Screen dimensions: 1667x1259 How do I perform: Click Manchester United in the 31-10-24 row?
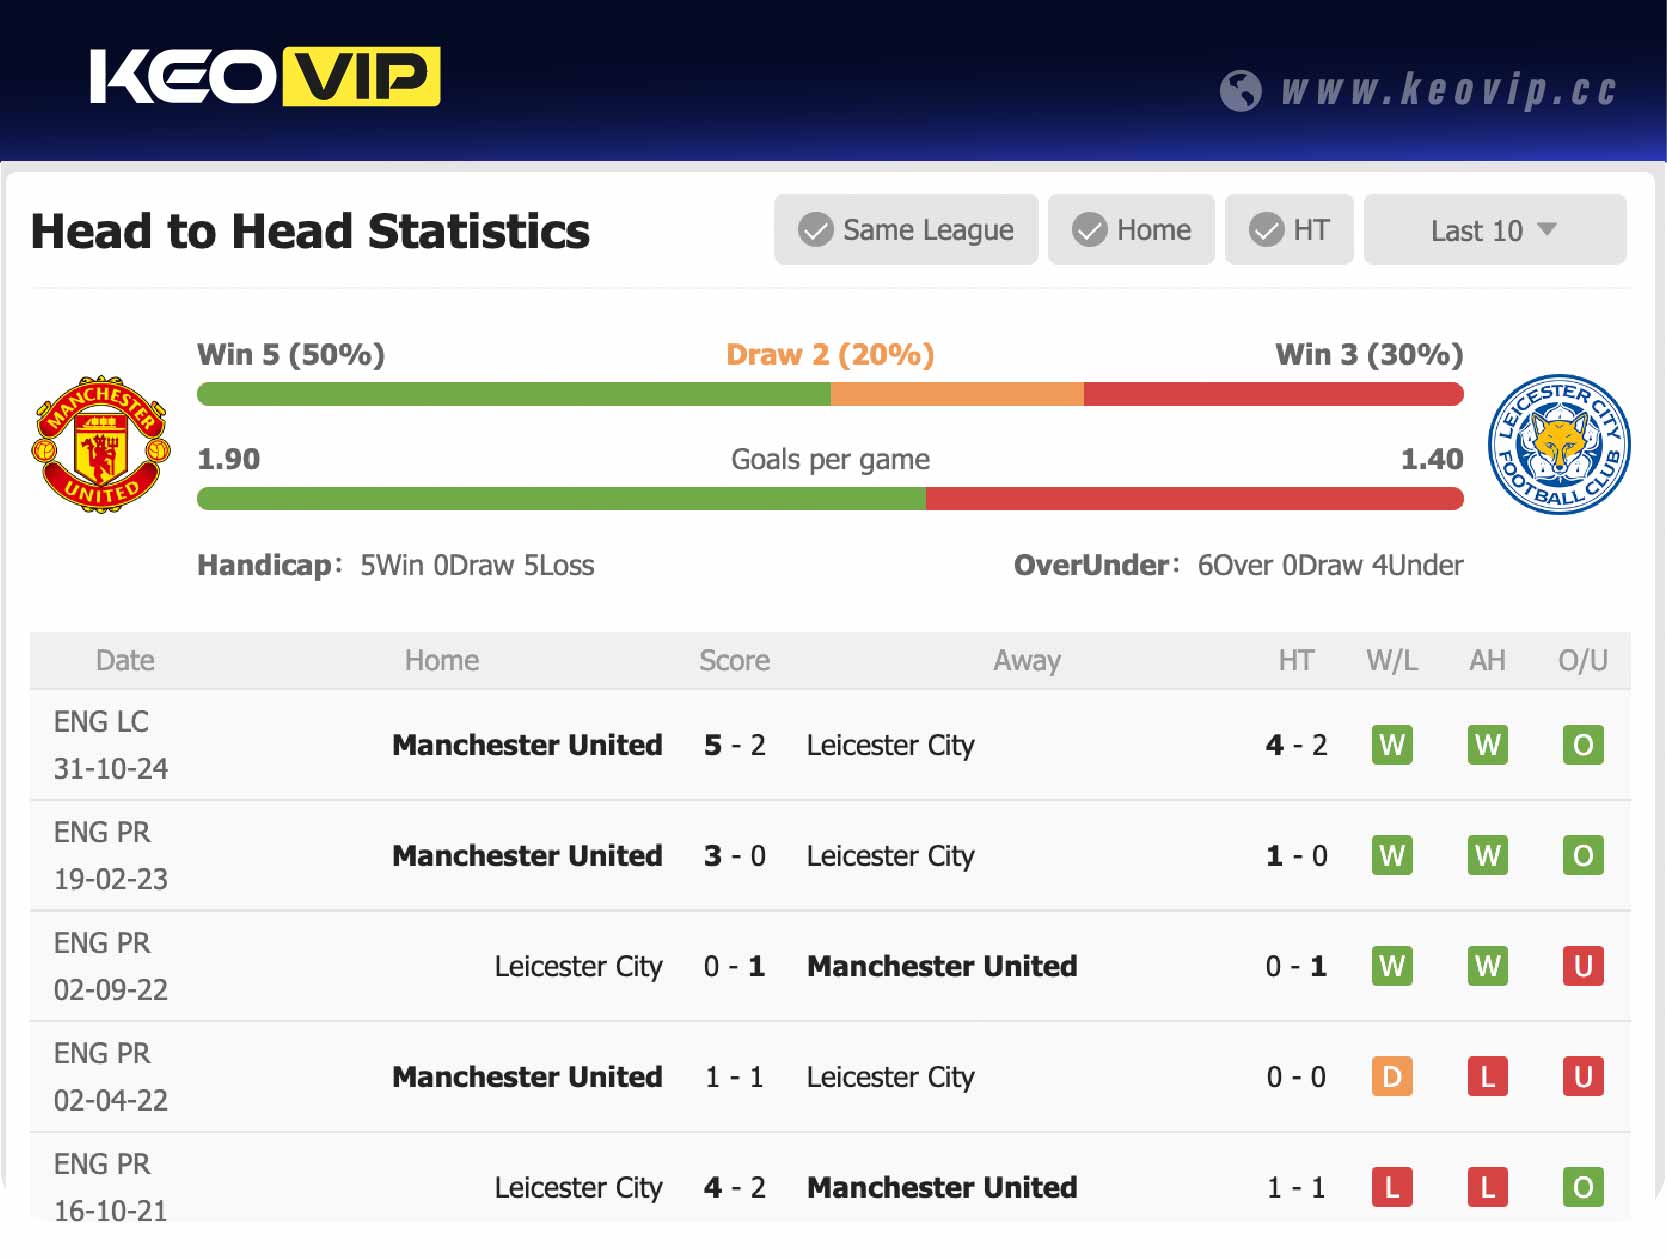click(527, 745)
